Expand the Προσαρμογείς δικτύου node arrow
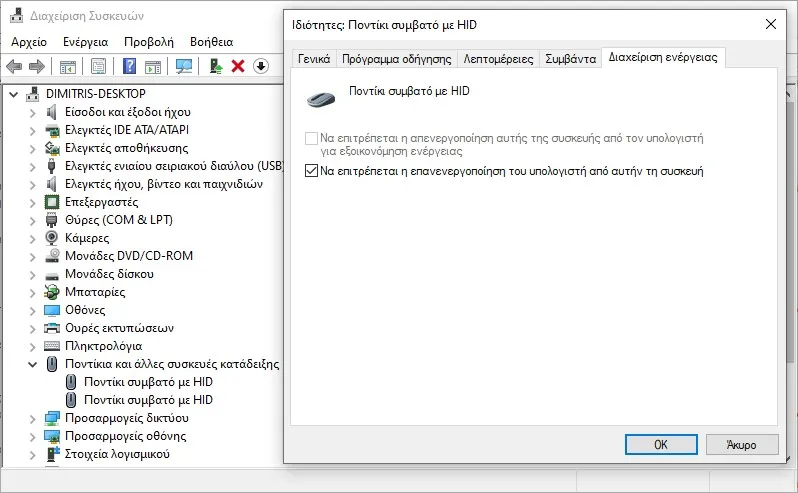Image resolution: width=798 pixels, height=493 pixels. coord(33,419)
